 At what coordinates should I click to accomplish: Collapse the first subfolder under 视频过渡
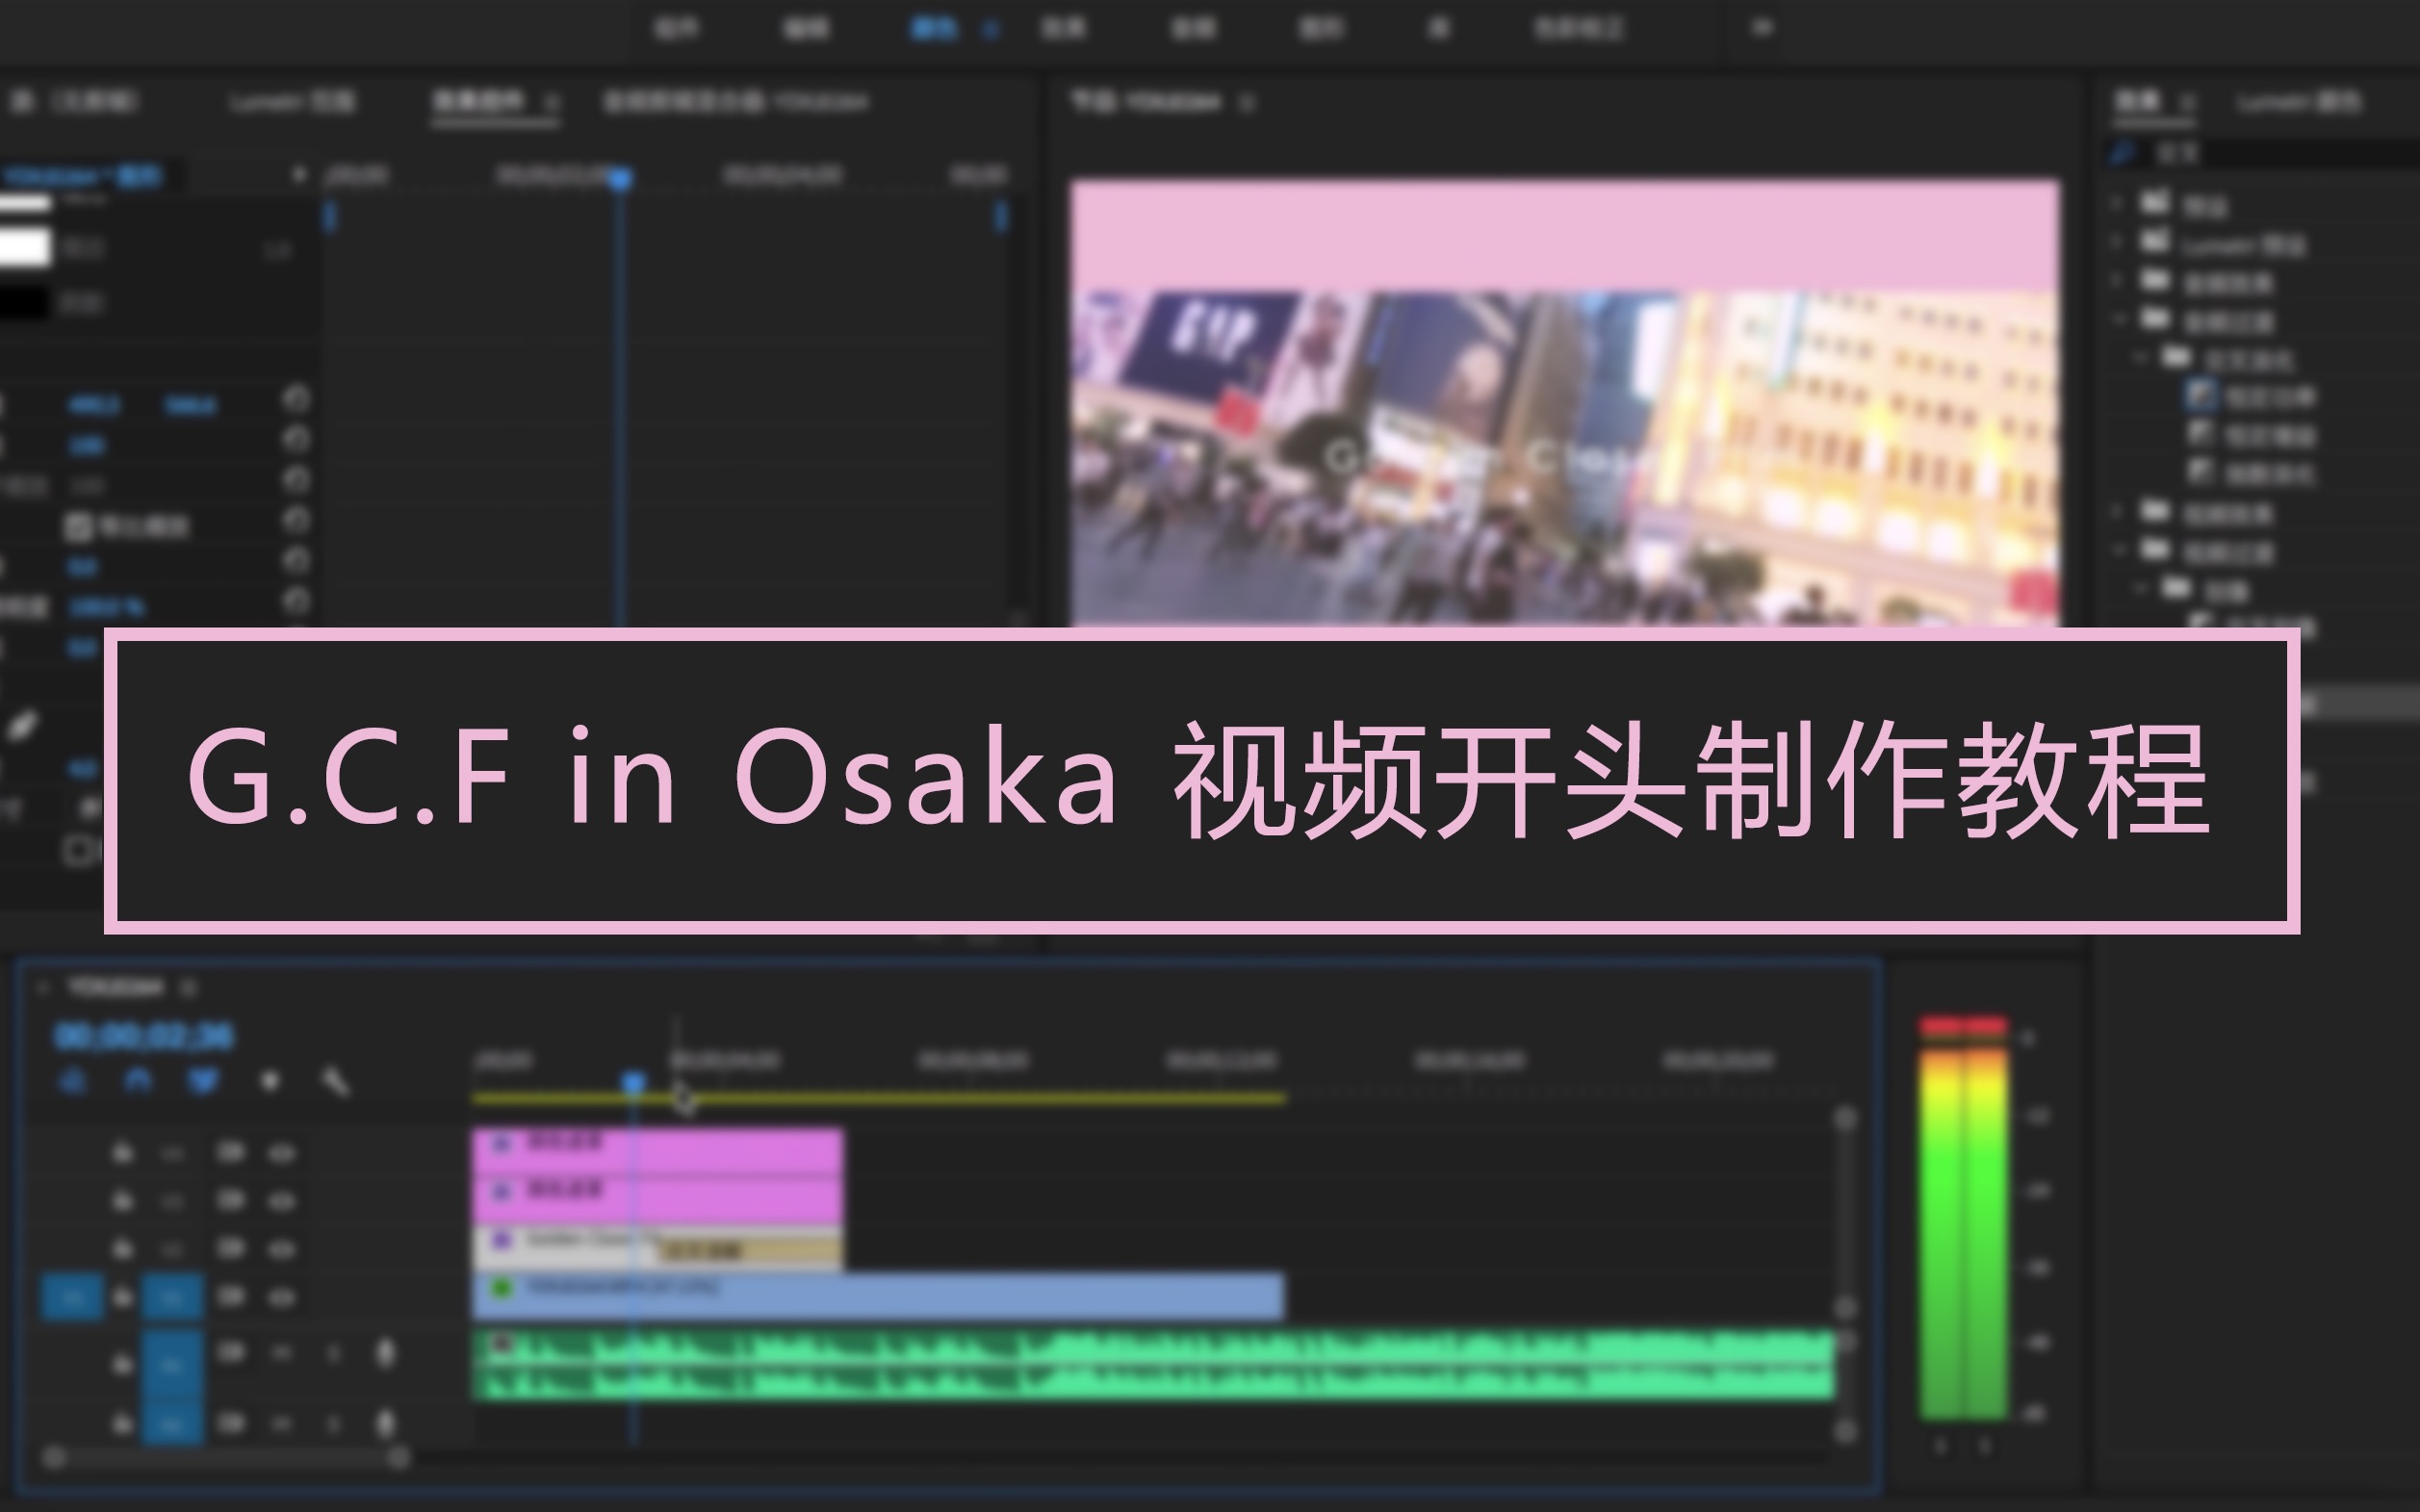coord(2140,589)
